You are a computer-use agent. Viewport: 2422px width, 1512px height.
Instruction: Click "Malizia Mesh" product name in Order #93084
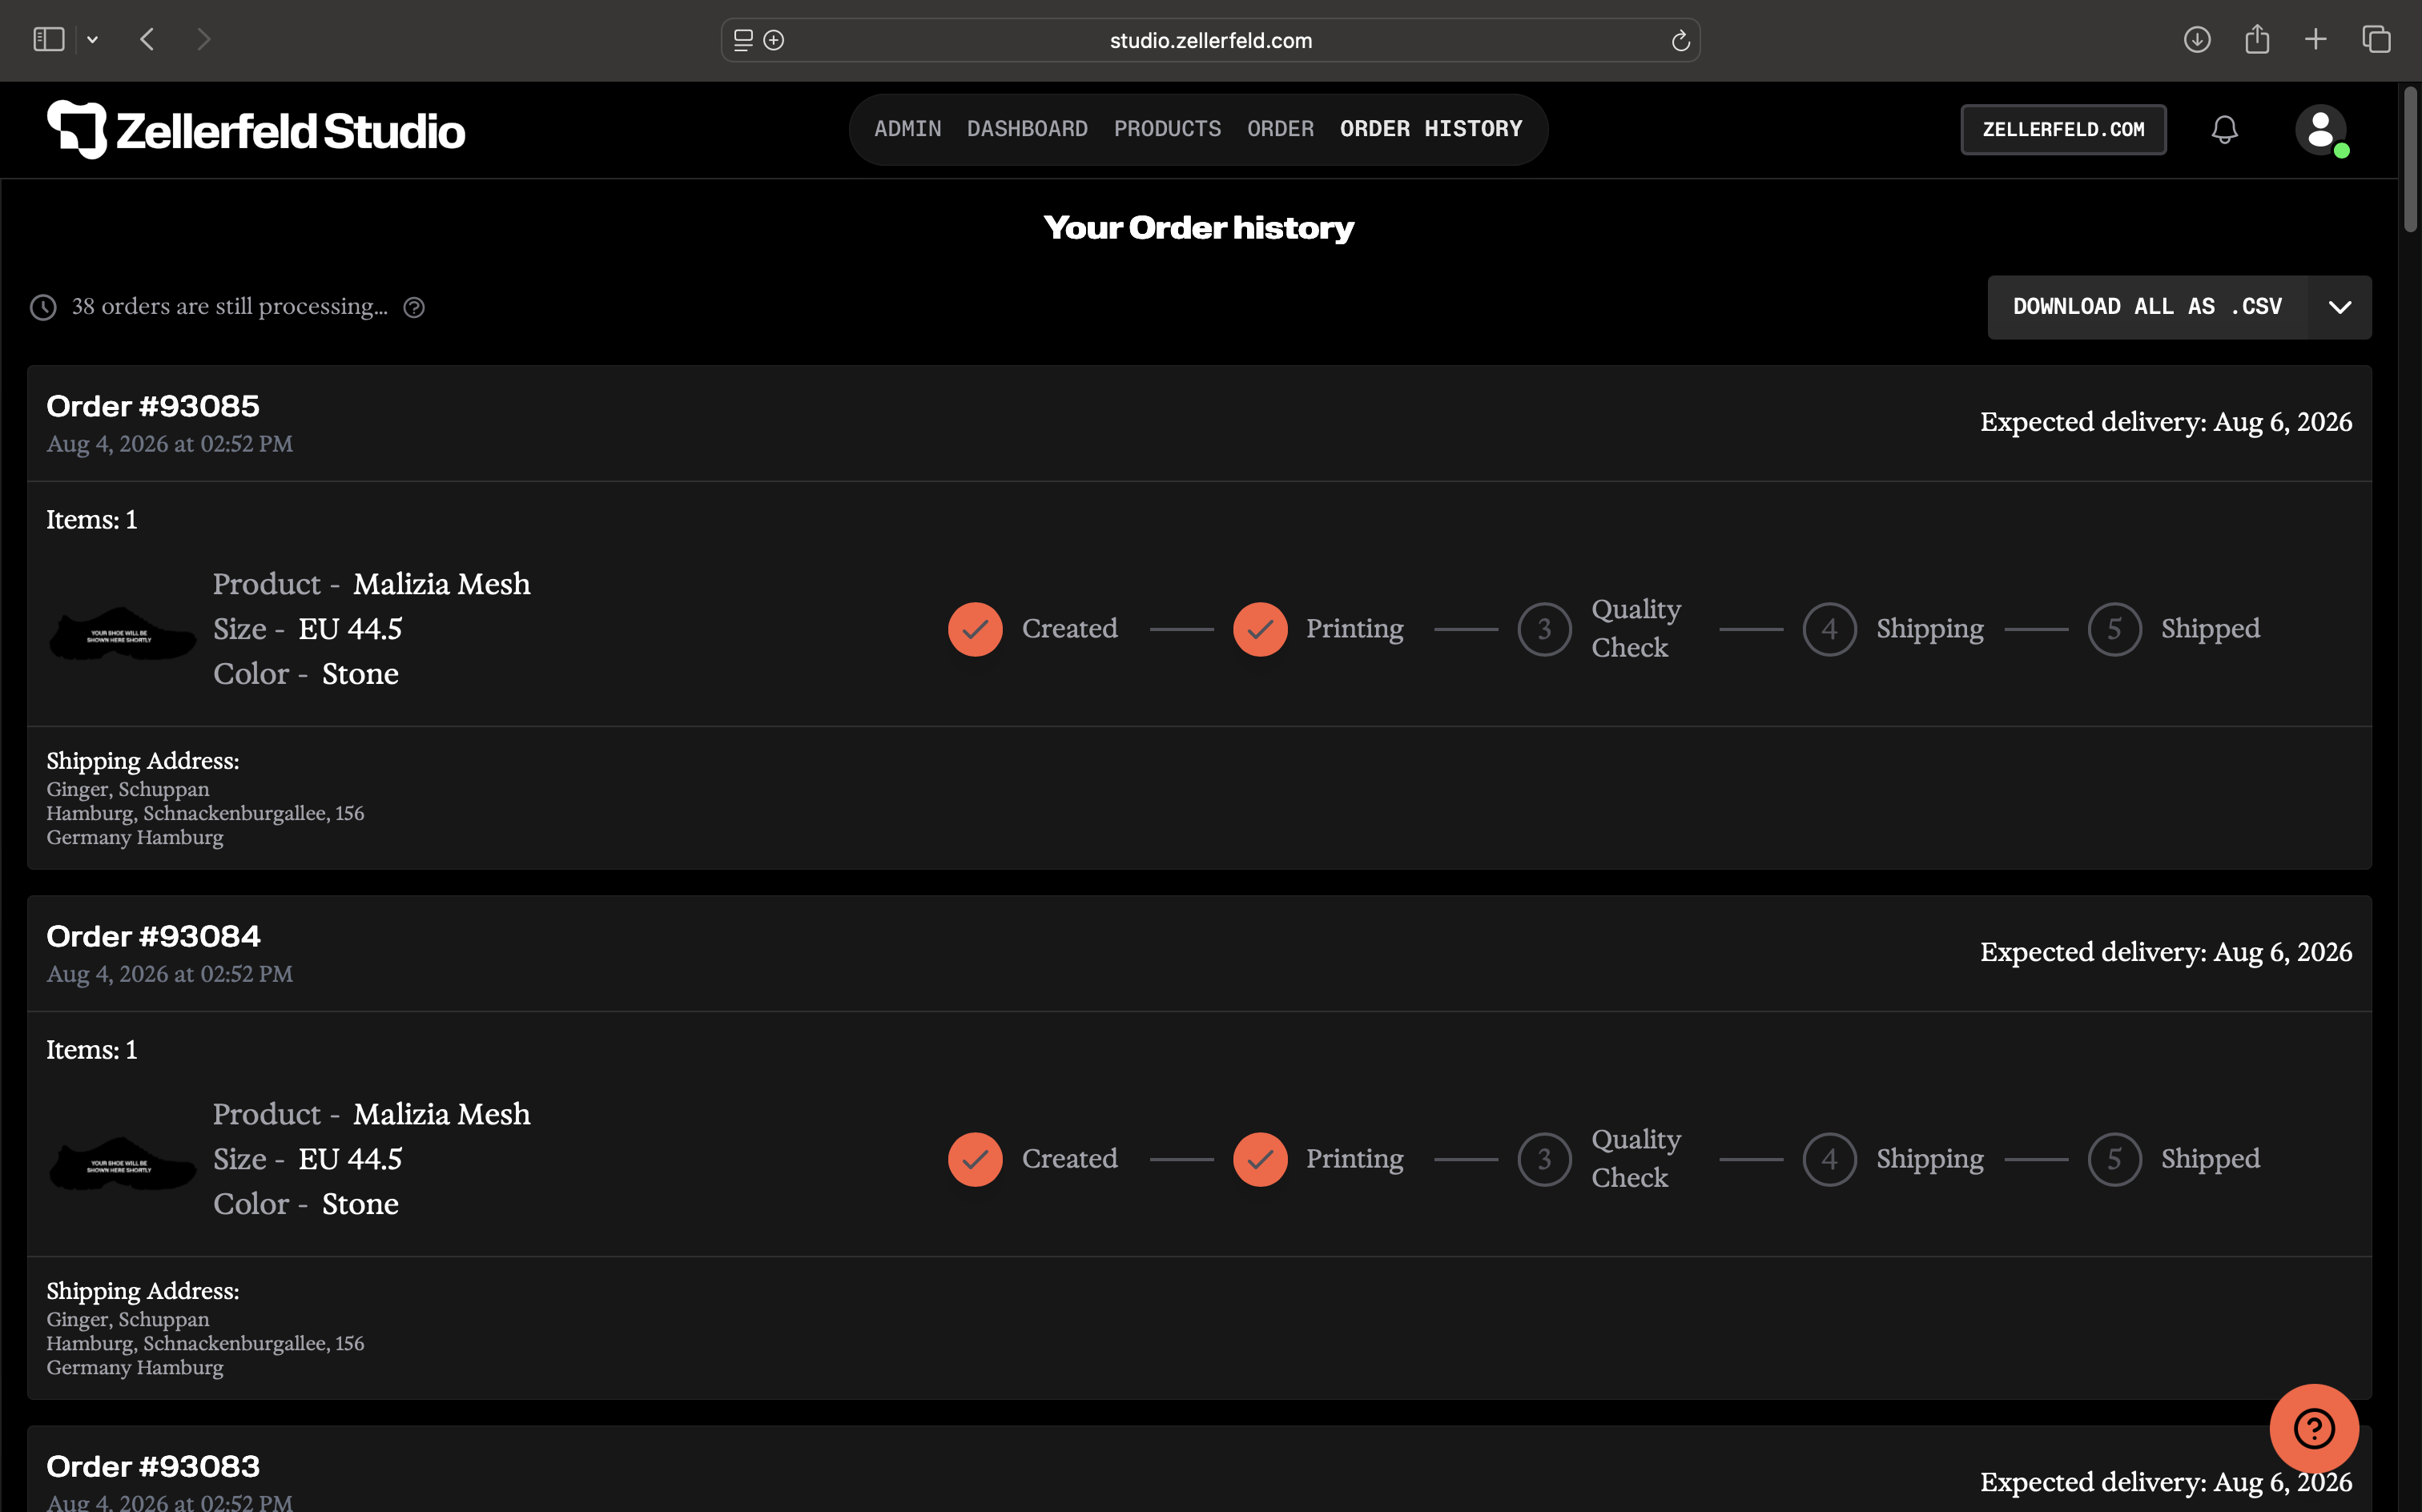(x=441, y=1114)
